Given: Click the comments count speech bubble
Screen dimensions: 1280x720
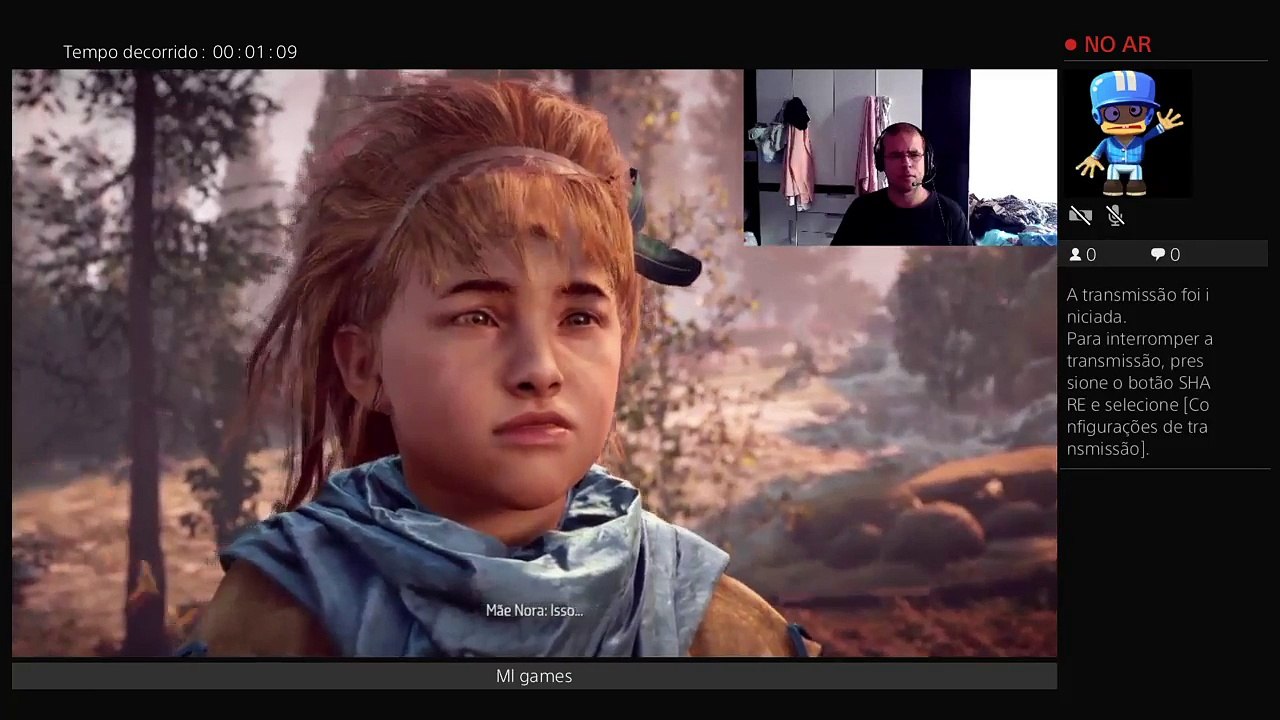Looking at the screenshot, I should click(1158, 255).
